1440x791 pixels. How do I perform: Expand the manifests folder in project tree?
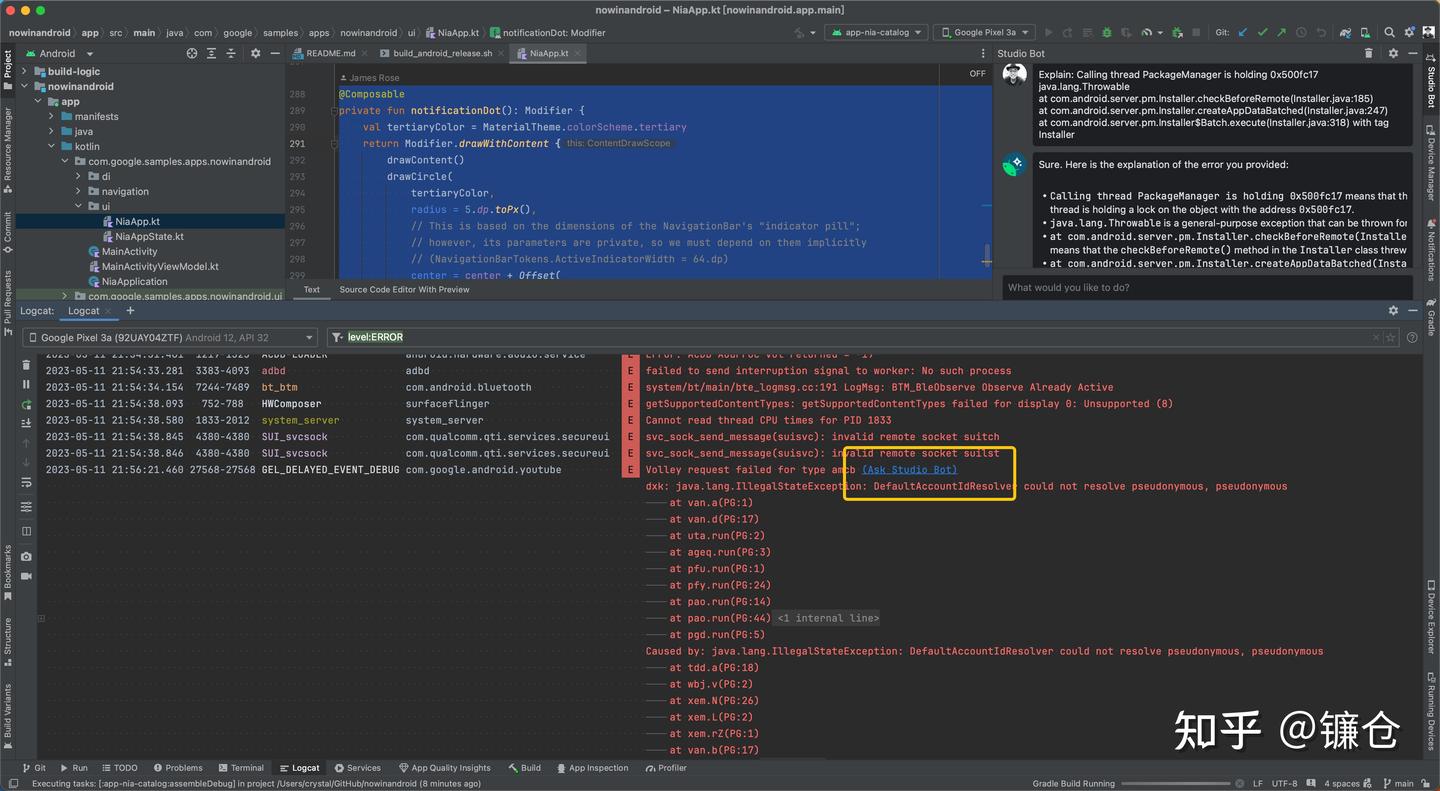pos(52,116)
